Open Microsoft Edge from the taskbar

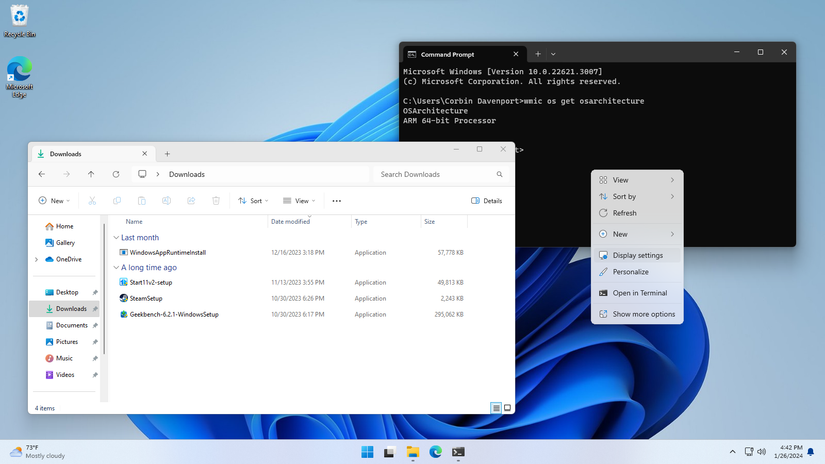point(435,451)
